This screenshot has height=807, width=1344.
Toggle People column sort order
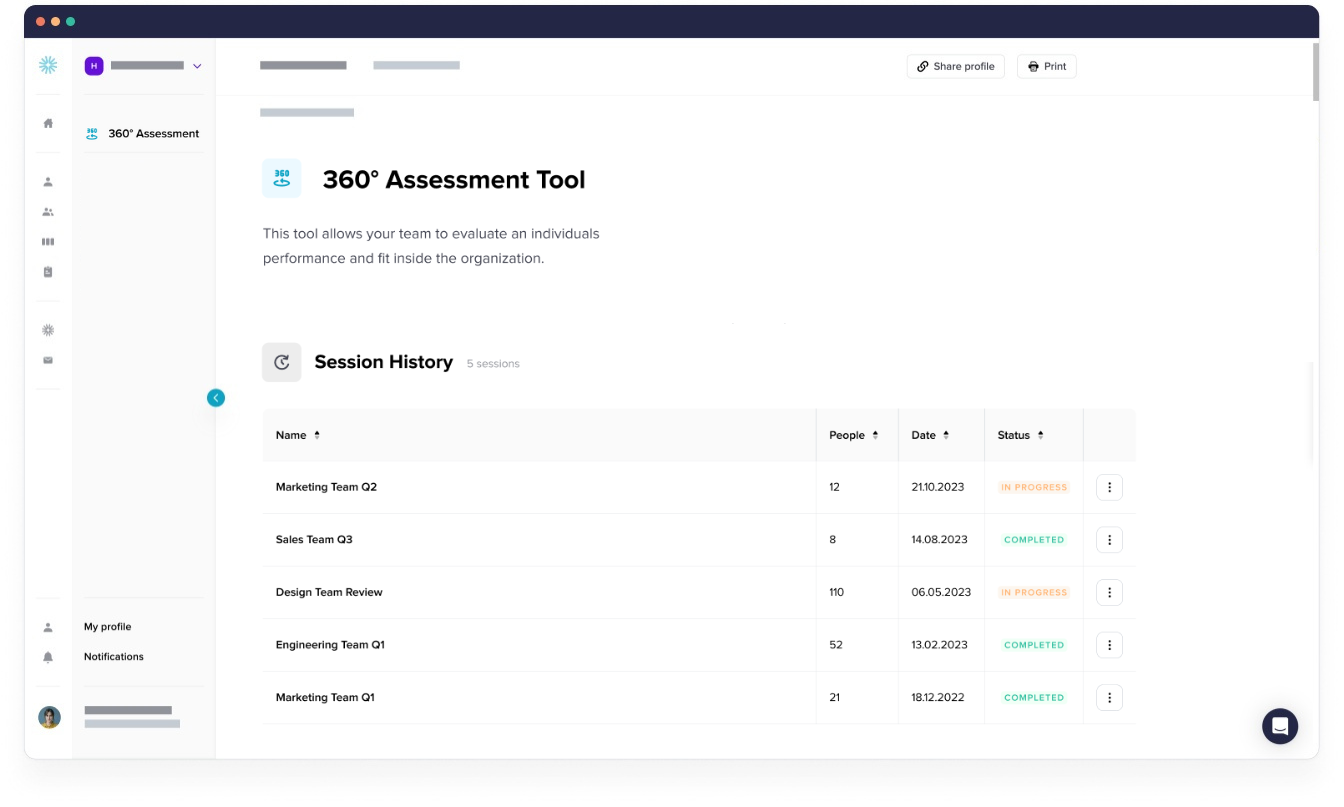(874, 435)
